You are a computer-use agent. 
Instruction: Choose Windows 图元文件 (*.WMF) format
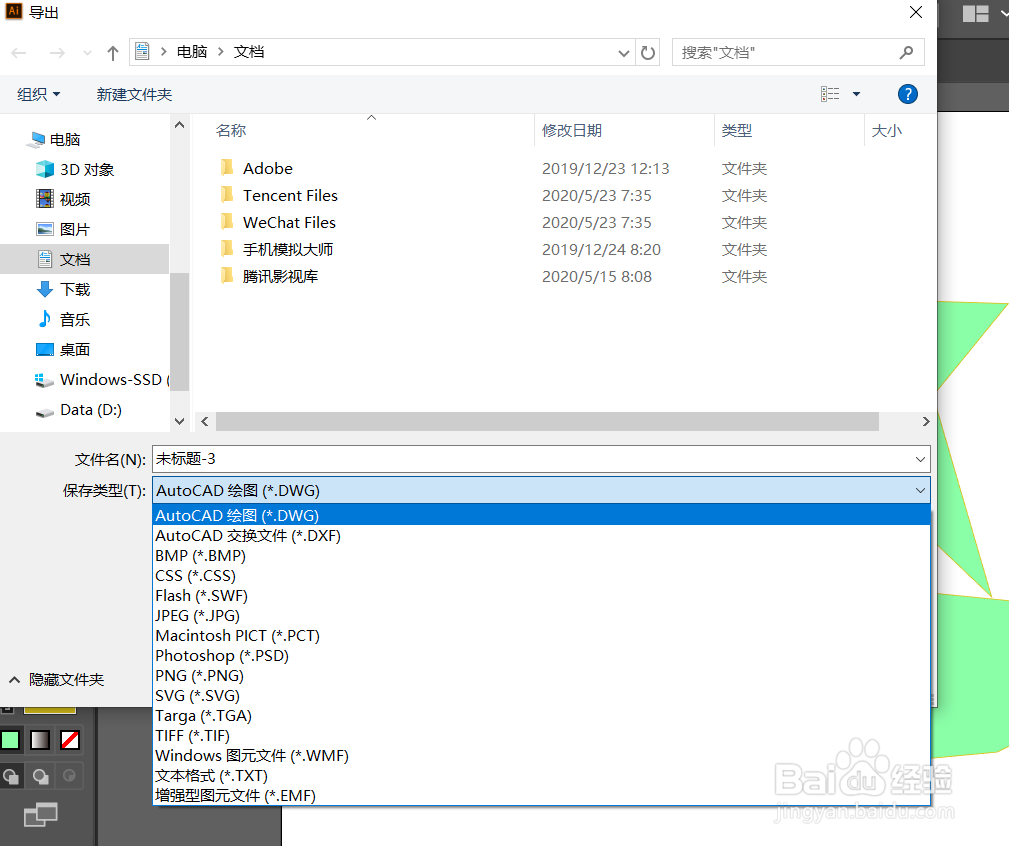click(x=542, y=755)
